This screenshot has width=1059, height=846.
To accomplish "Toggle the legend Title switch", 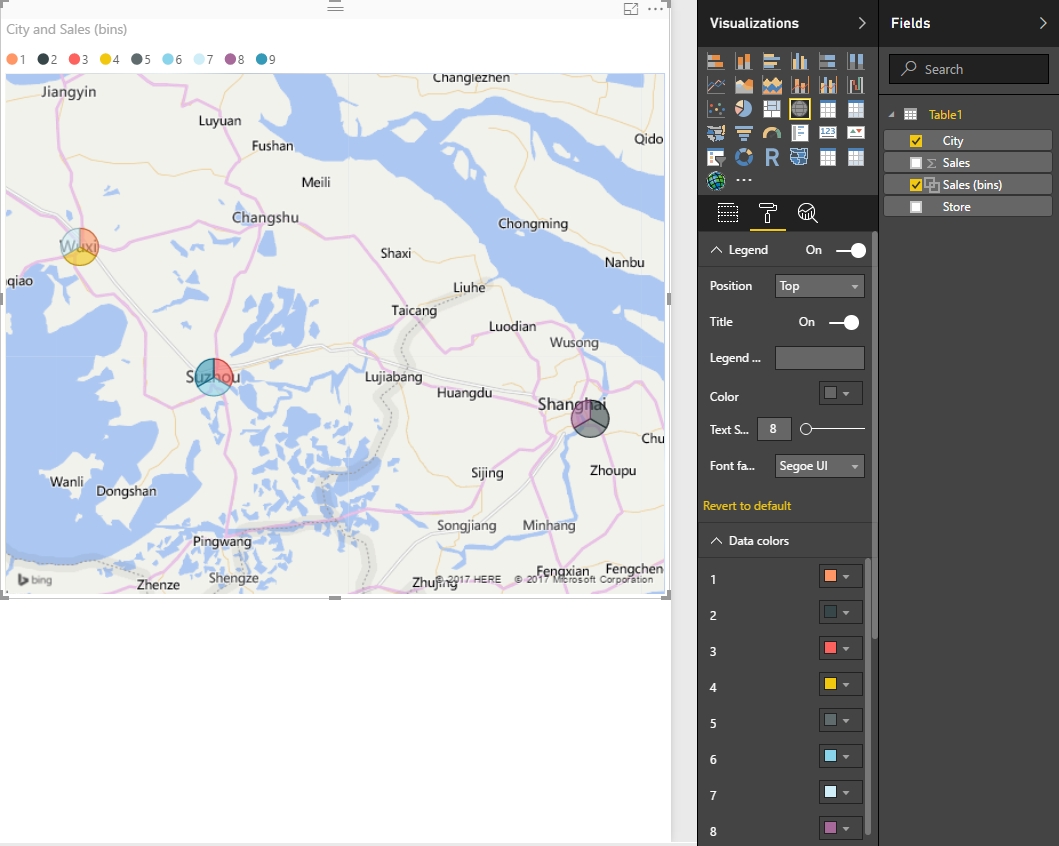I will pyautogui.click(x=844, y=323).
